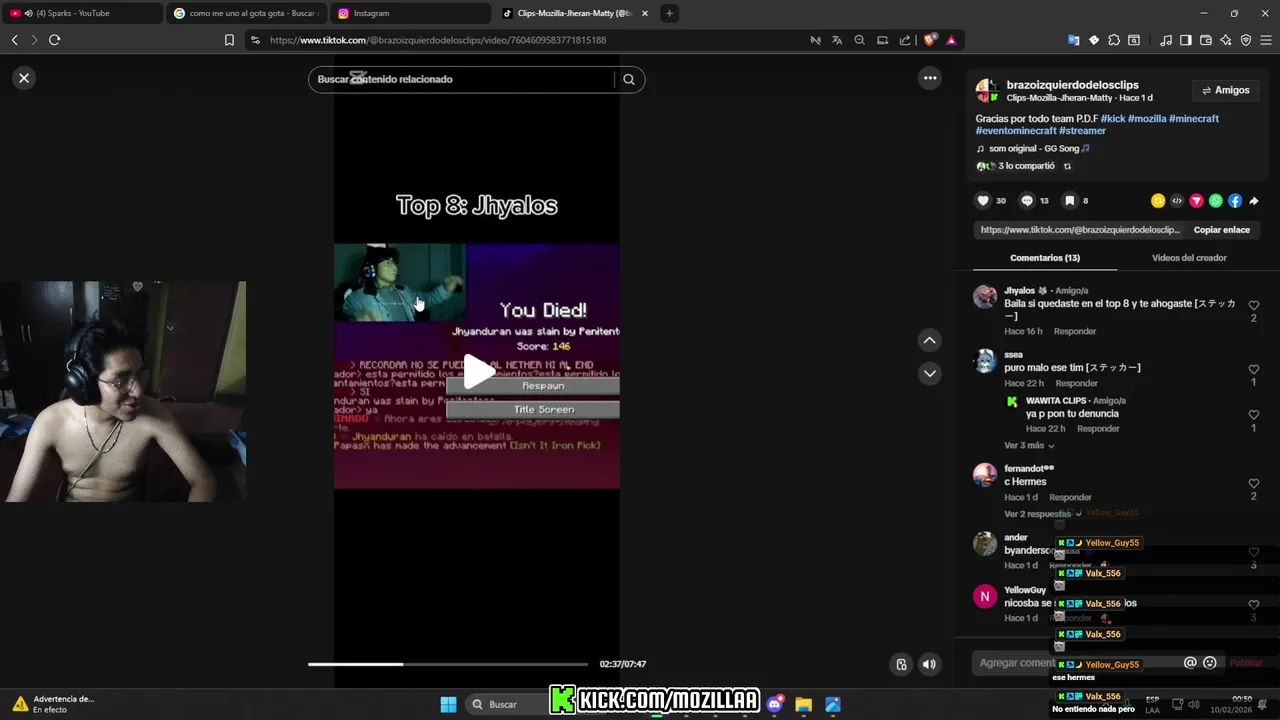Click the zoom-out magnifier in address bar
This screenshot has height=720, width=1280.
(x=860, y=40)
